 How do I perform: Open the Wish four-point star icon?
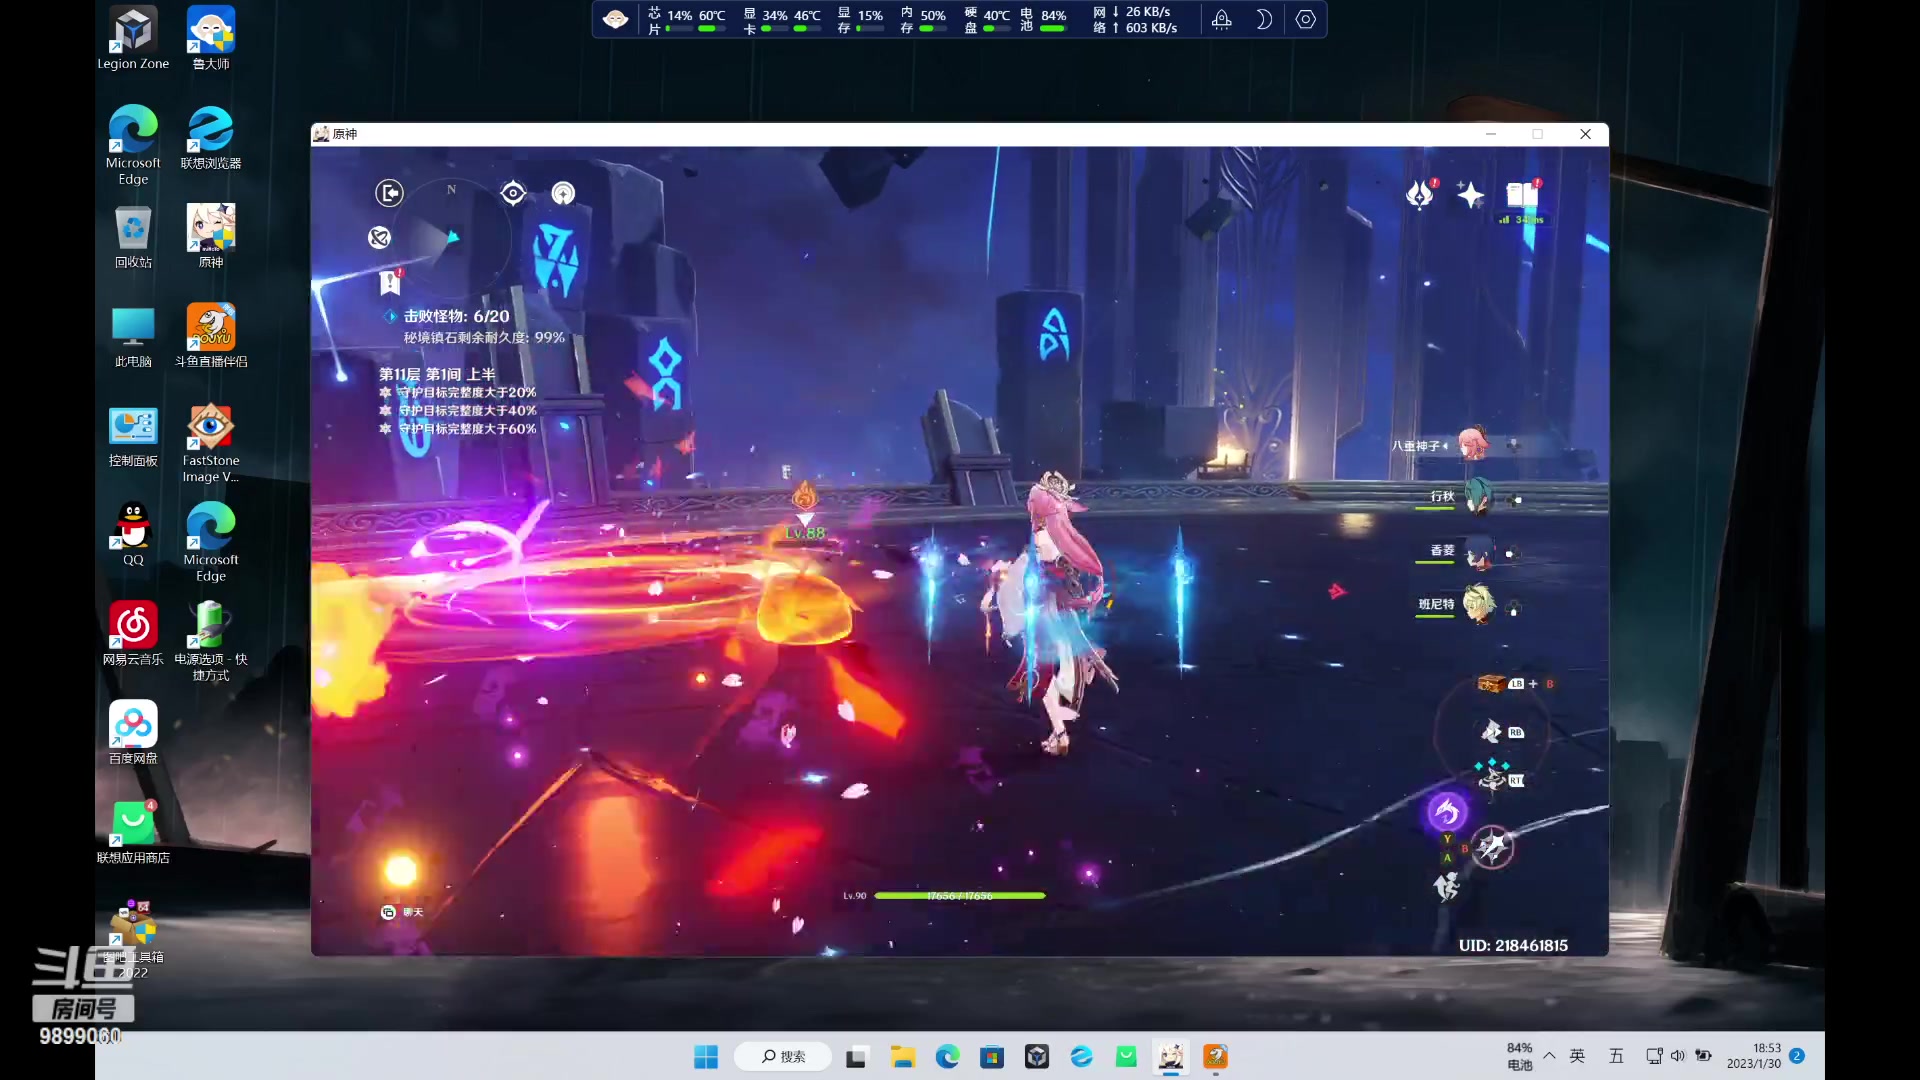(x=1470, y=194)
